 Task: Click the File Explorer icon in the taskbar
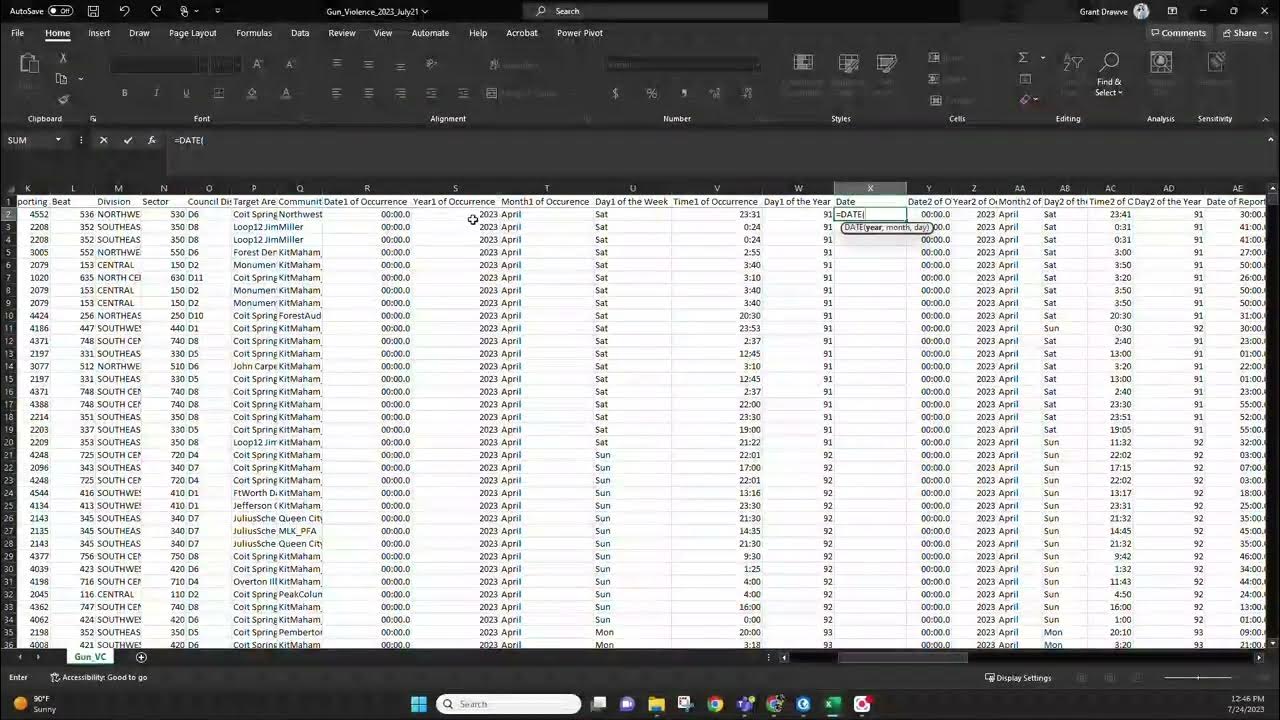[x=656, y=704]
